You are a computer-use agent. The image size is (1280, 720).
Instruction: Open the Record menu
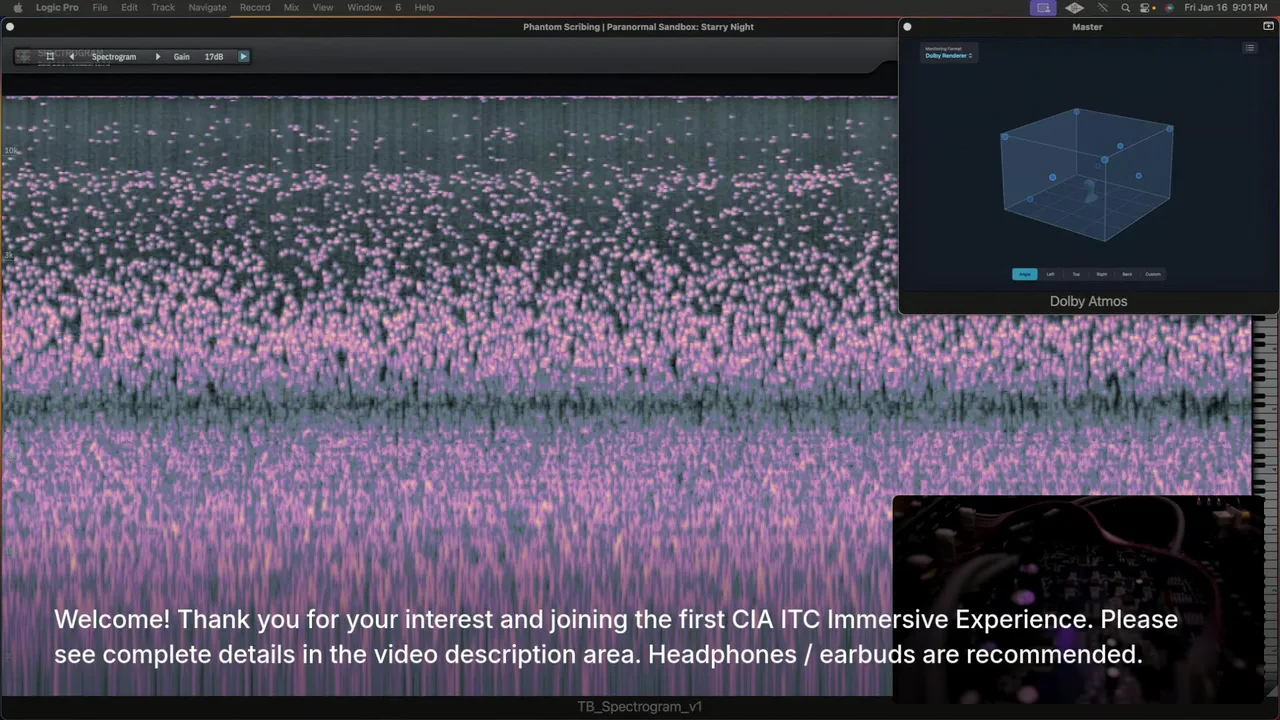[255, 7]
